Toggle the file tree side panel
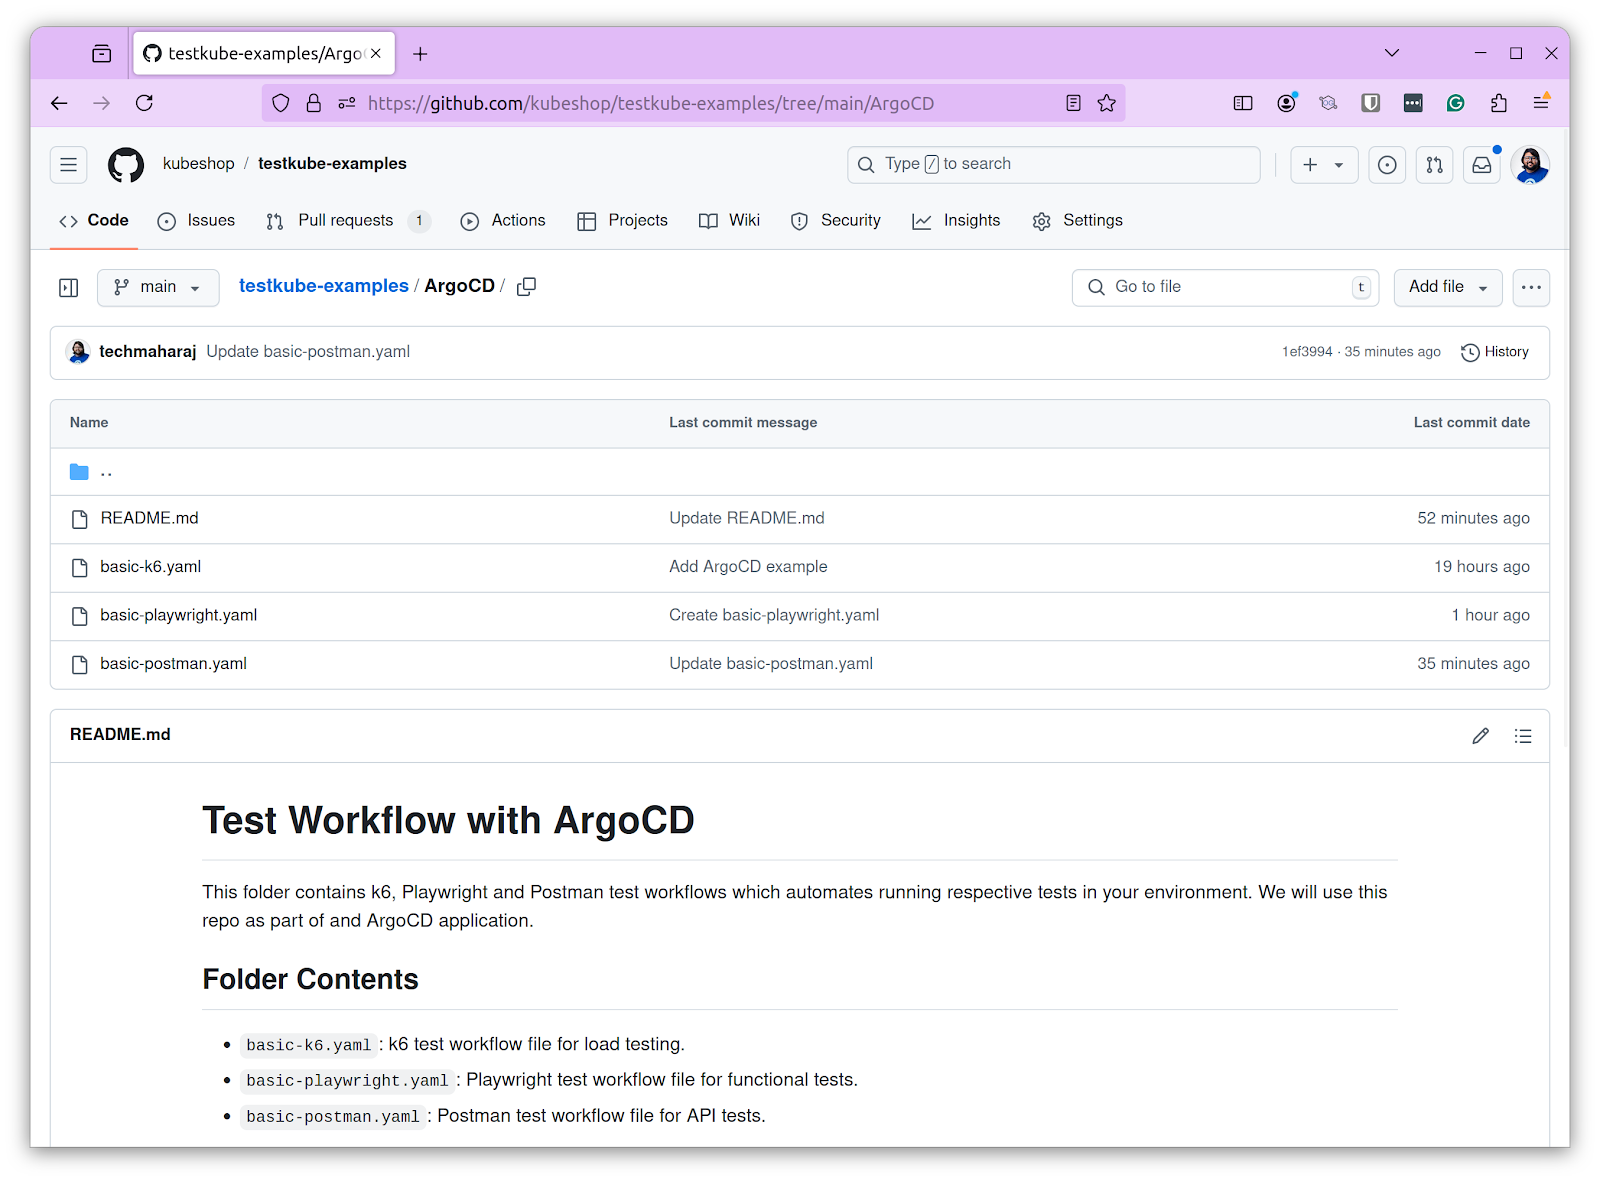Image resolution: width=1600 pixels, height=1181 pixels. (69, 288)
